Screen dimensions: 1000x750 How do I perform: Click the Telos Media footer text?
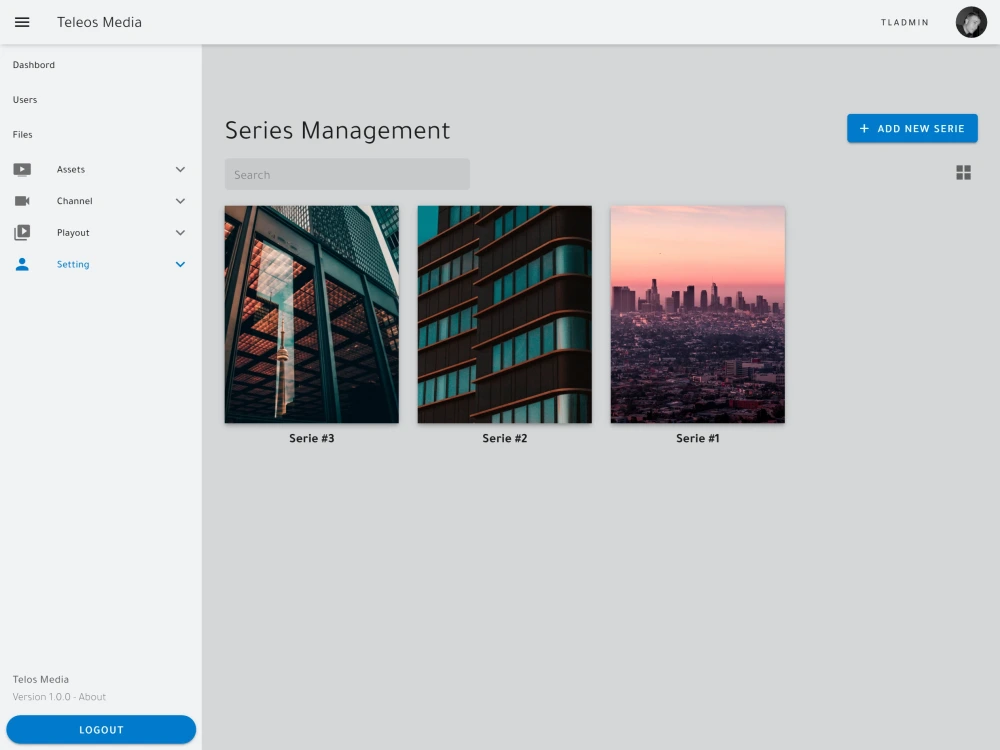point(41,680)
